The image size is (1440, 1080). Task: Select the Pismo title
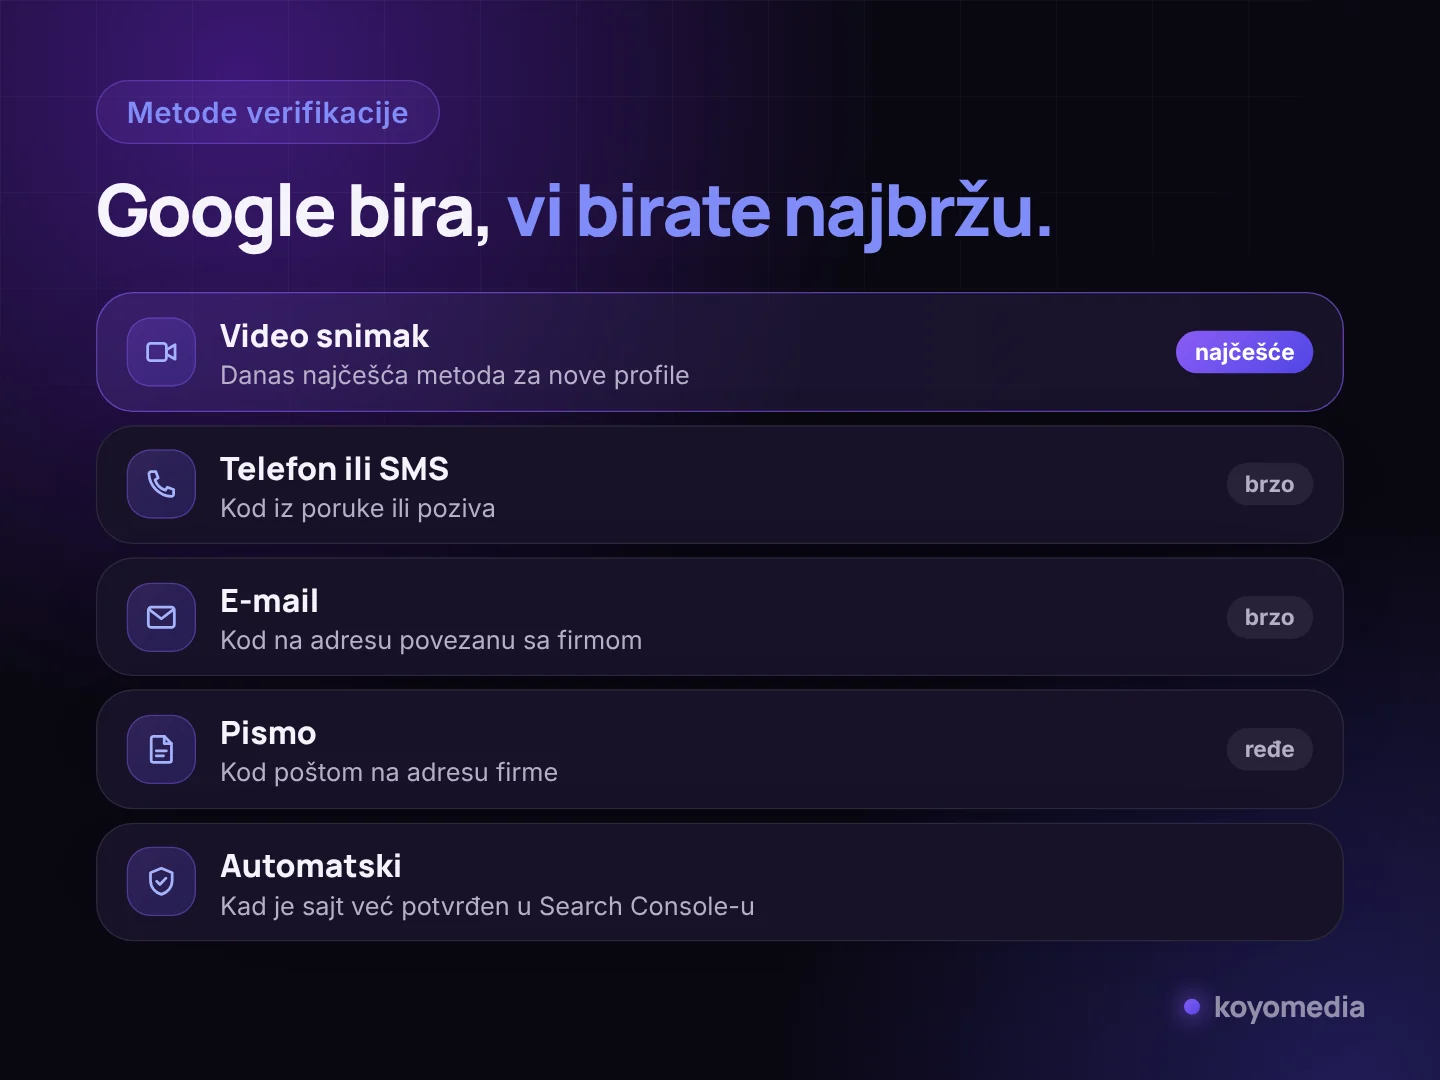coord(268,733)
